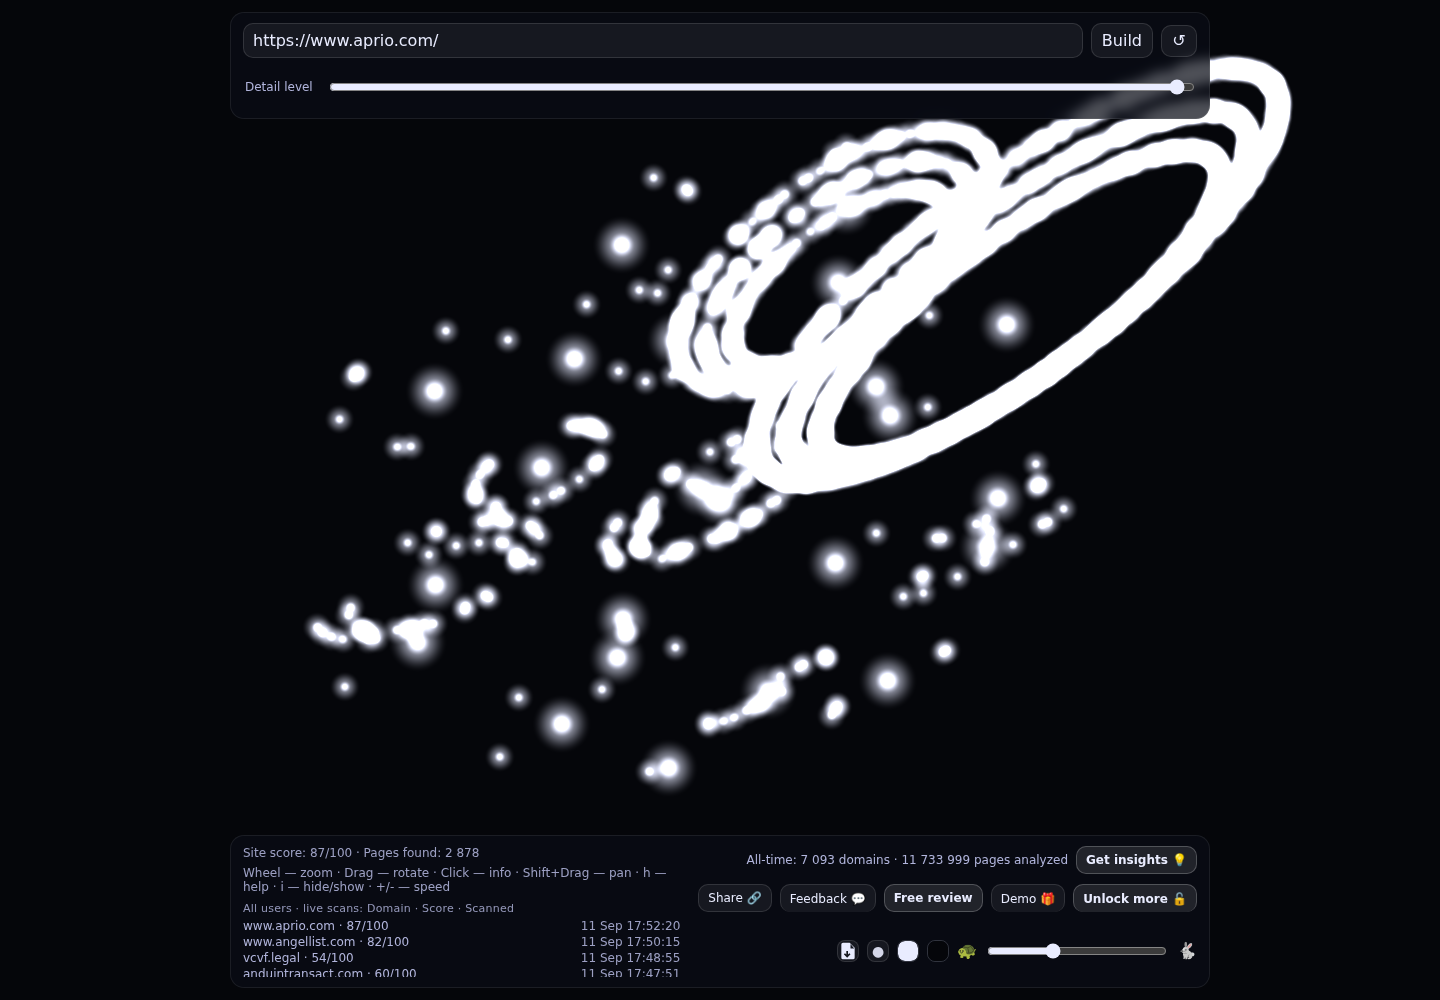1440x1000 pixels.
Task: Click the '11 Sep 17:52:20' timestamp
Action: coord(630,926)
